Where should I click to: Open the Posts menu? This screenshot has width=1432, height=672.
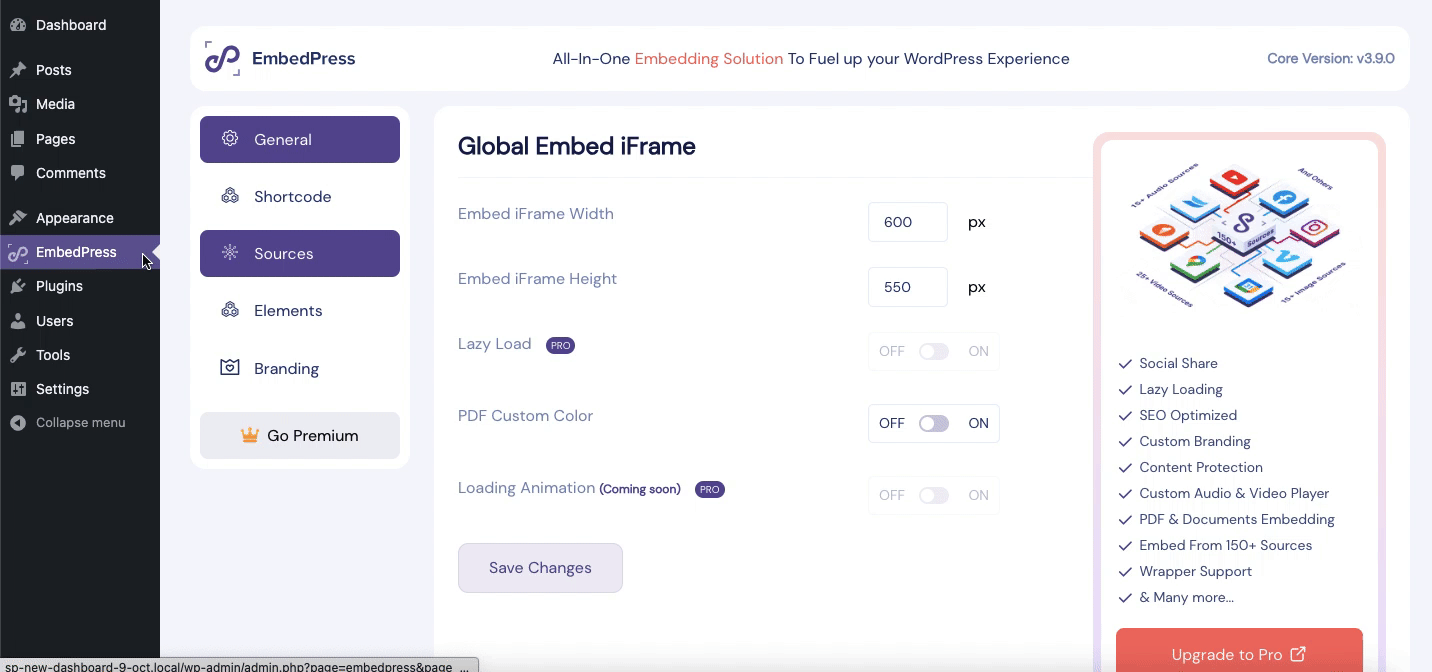pyautogui.click(x=80, y=70)
